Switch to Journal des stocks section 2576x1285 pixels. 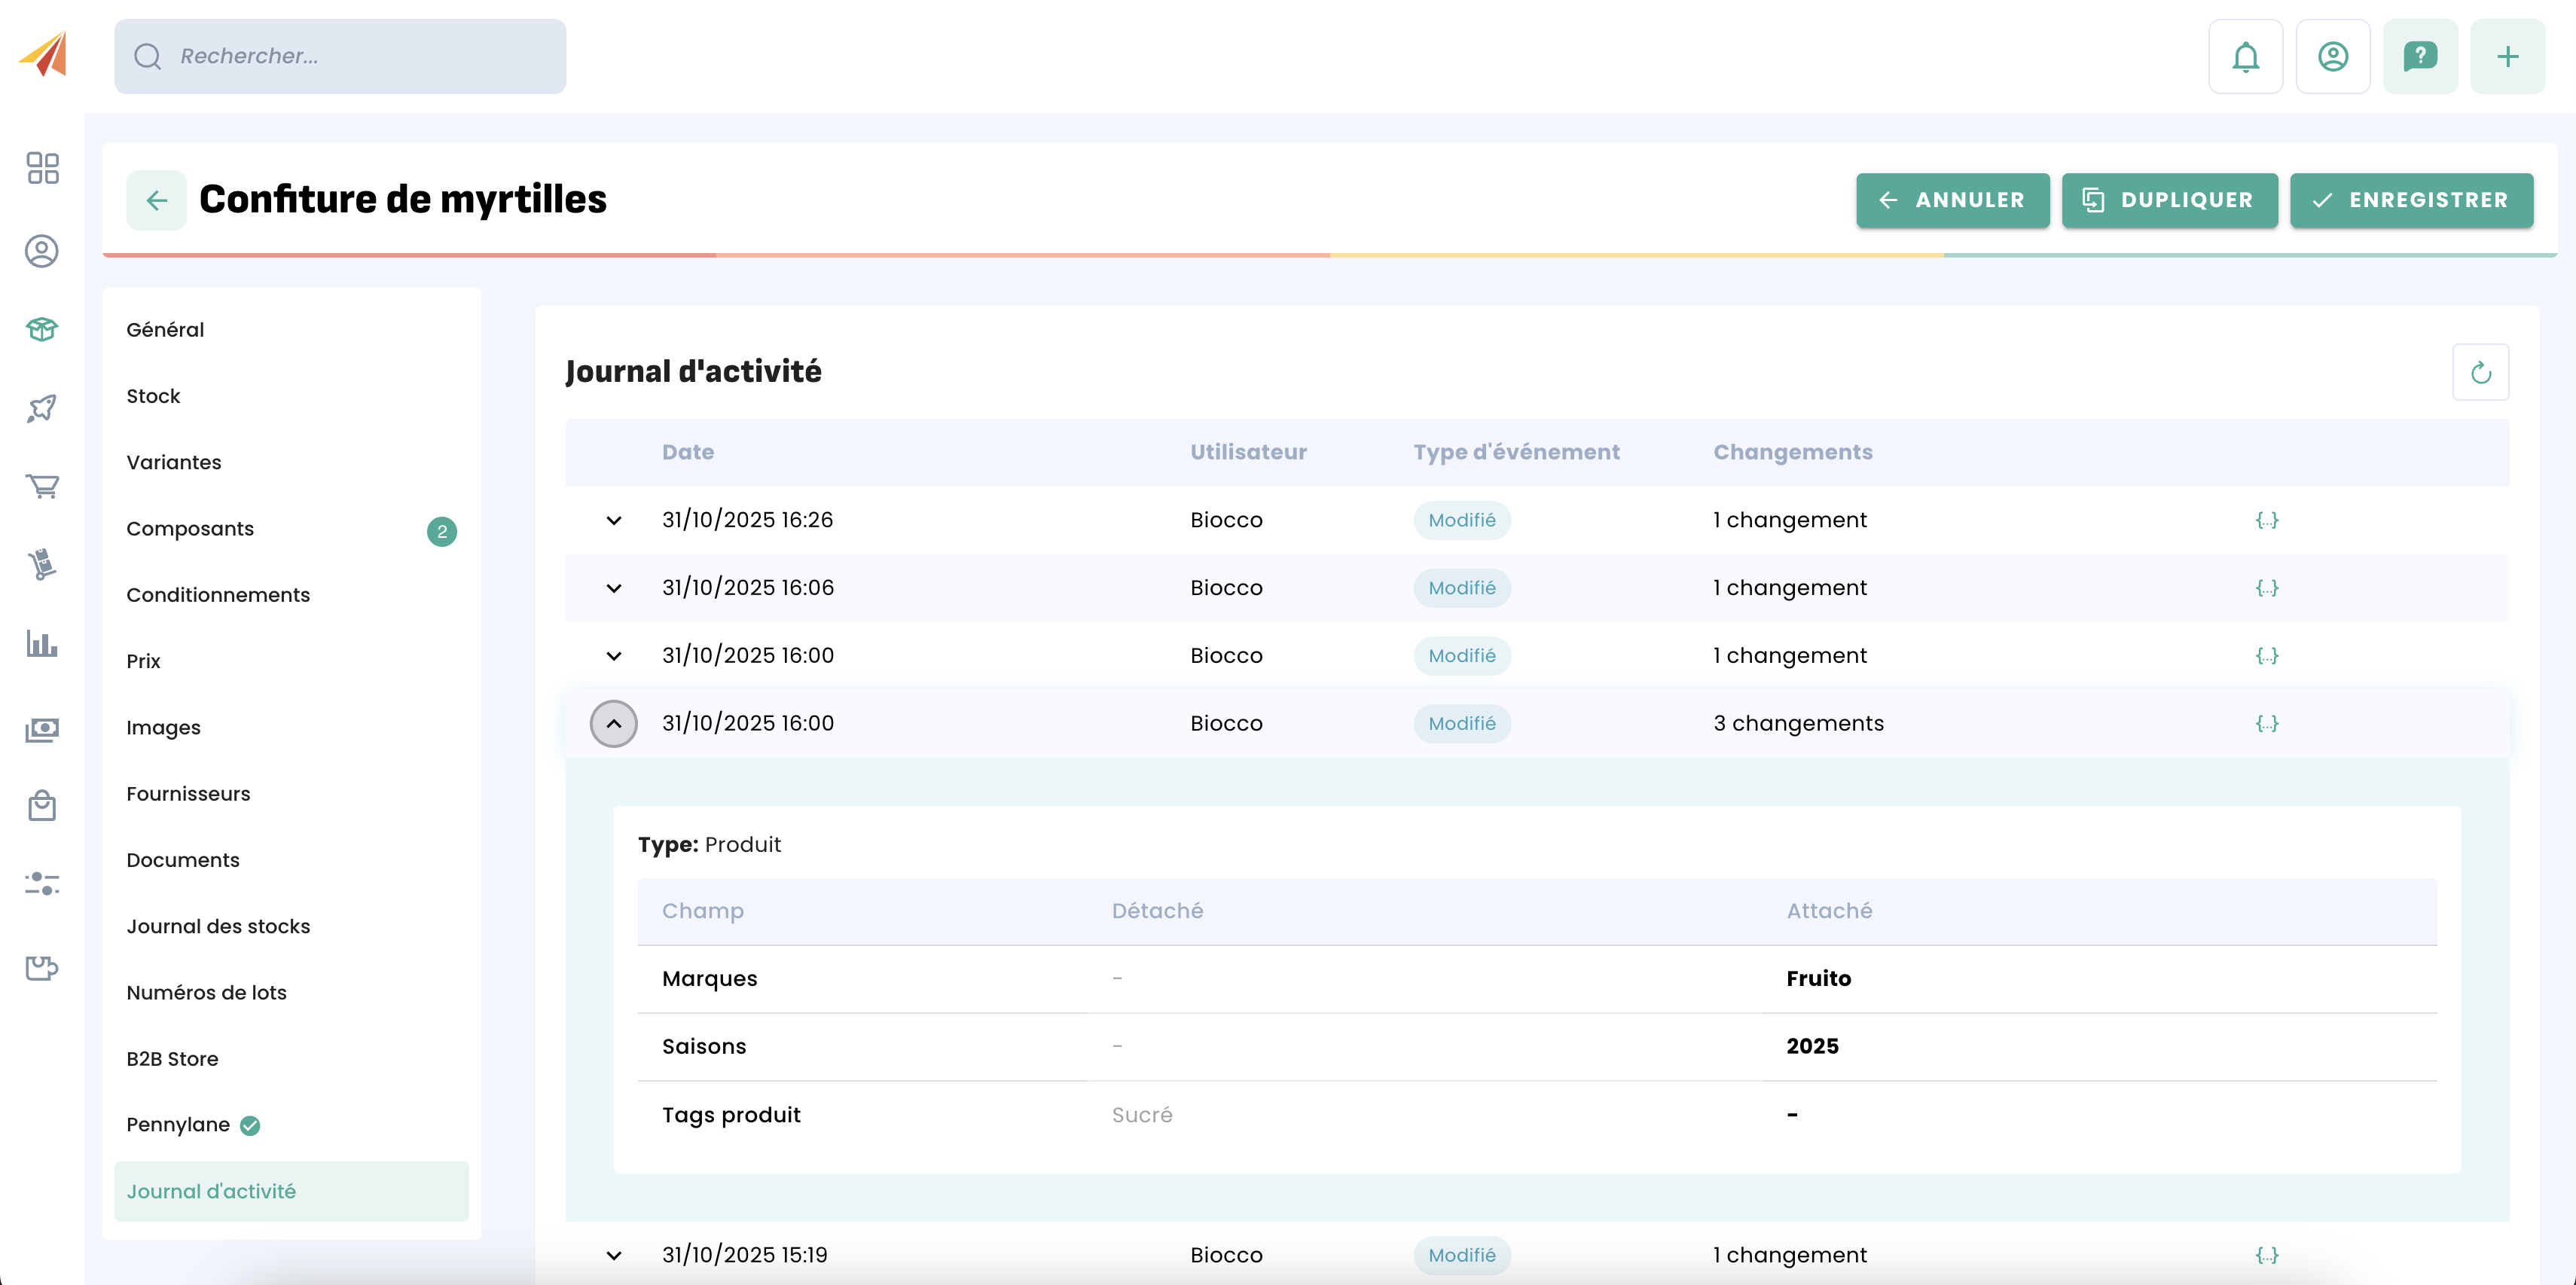click(x=218, y=926)
